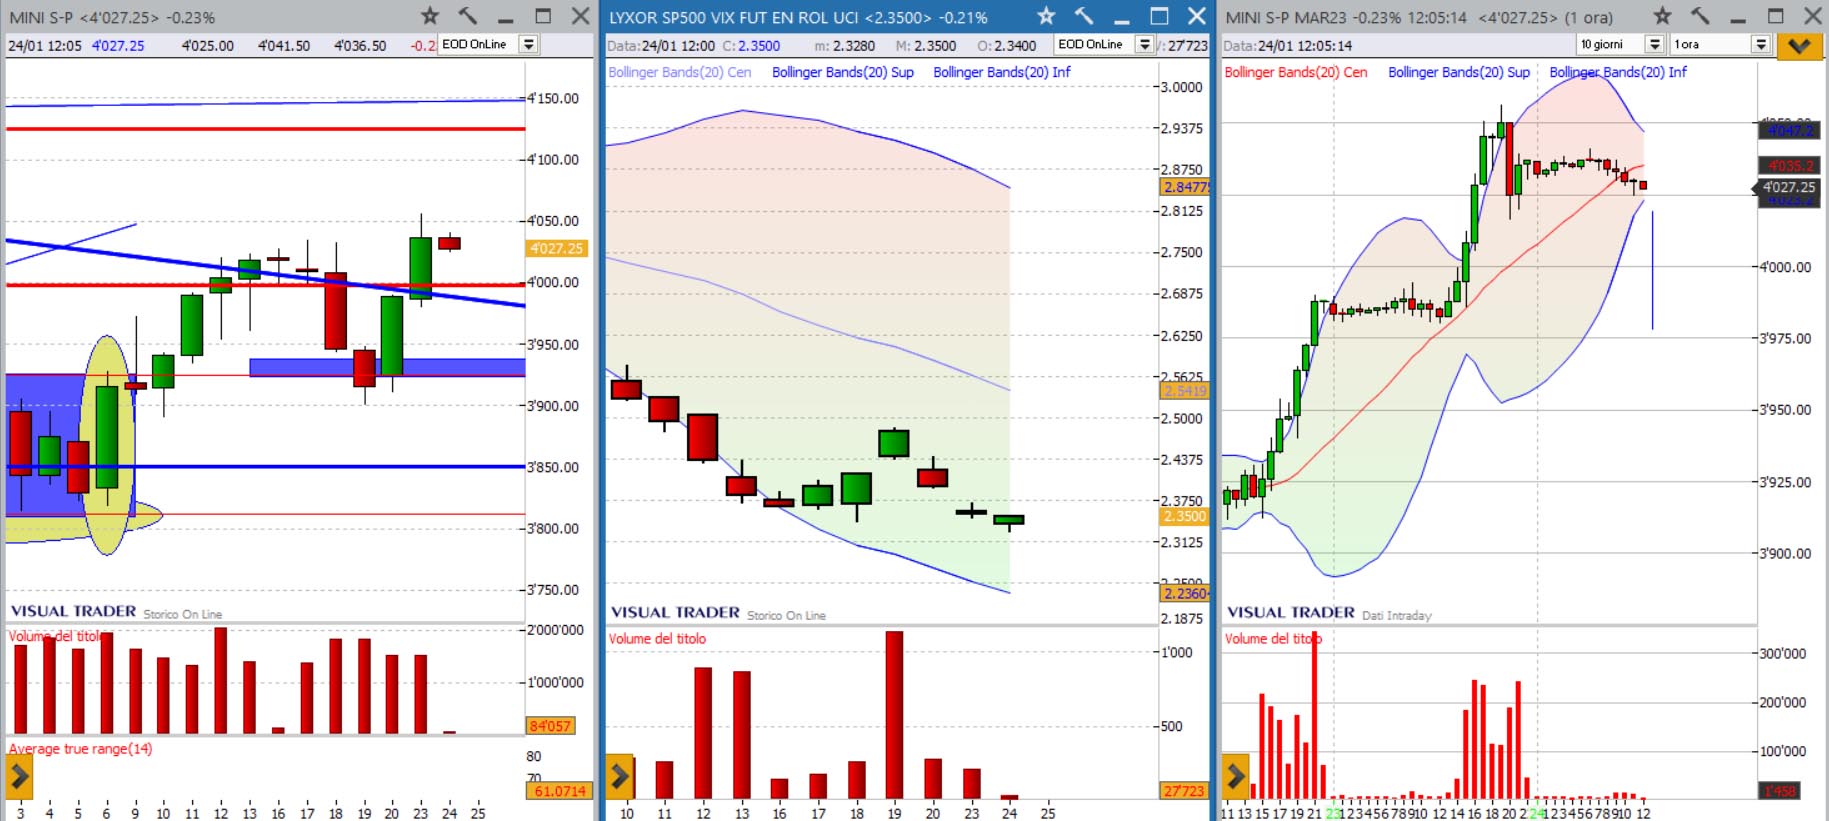The width and height of the screenshot is (1829, 821).
Task: Click the 2.5419 center band value tag
Action: click(1185, 391)
